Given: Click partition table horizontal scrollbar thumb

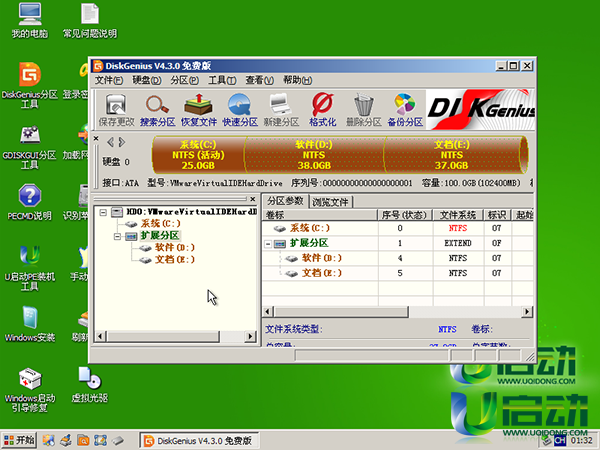Looking at the screenshot, I should pos(341,312).
